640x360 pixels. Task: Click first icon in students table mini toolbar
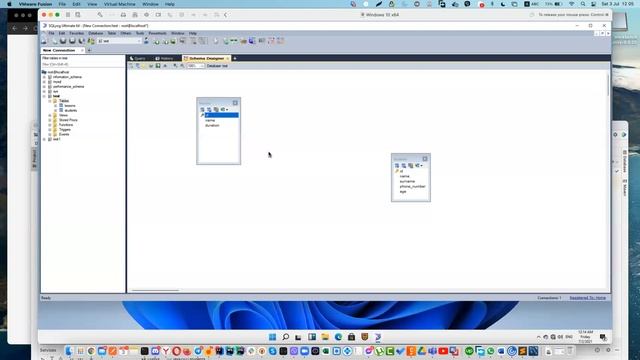(397, 166)
